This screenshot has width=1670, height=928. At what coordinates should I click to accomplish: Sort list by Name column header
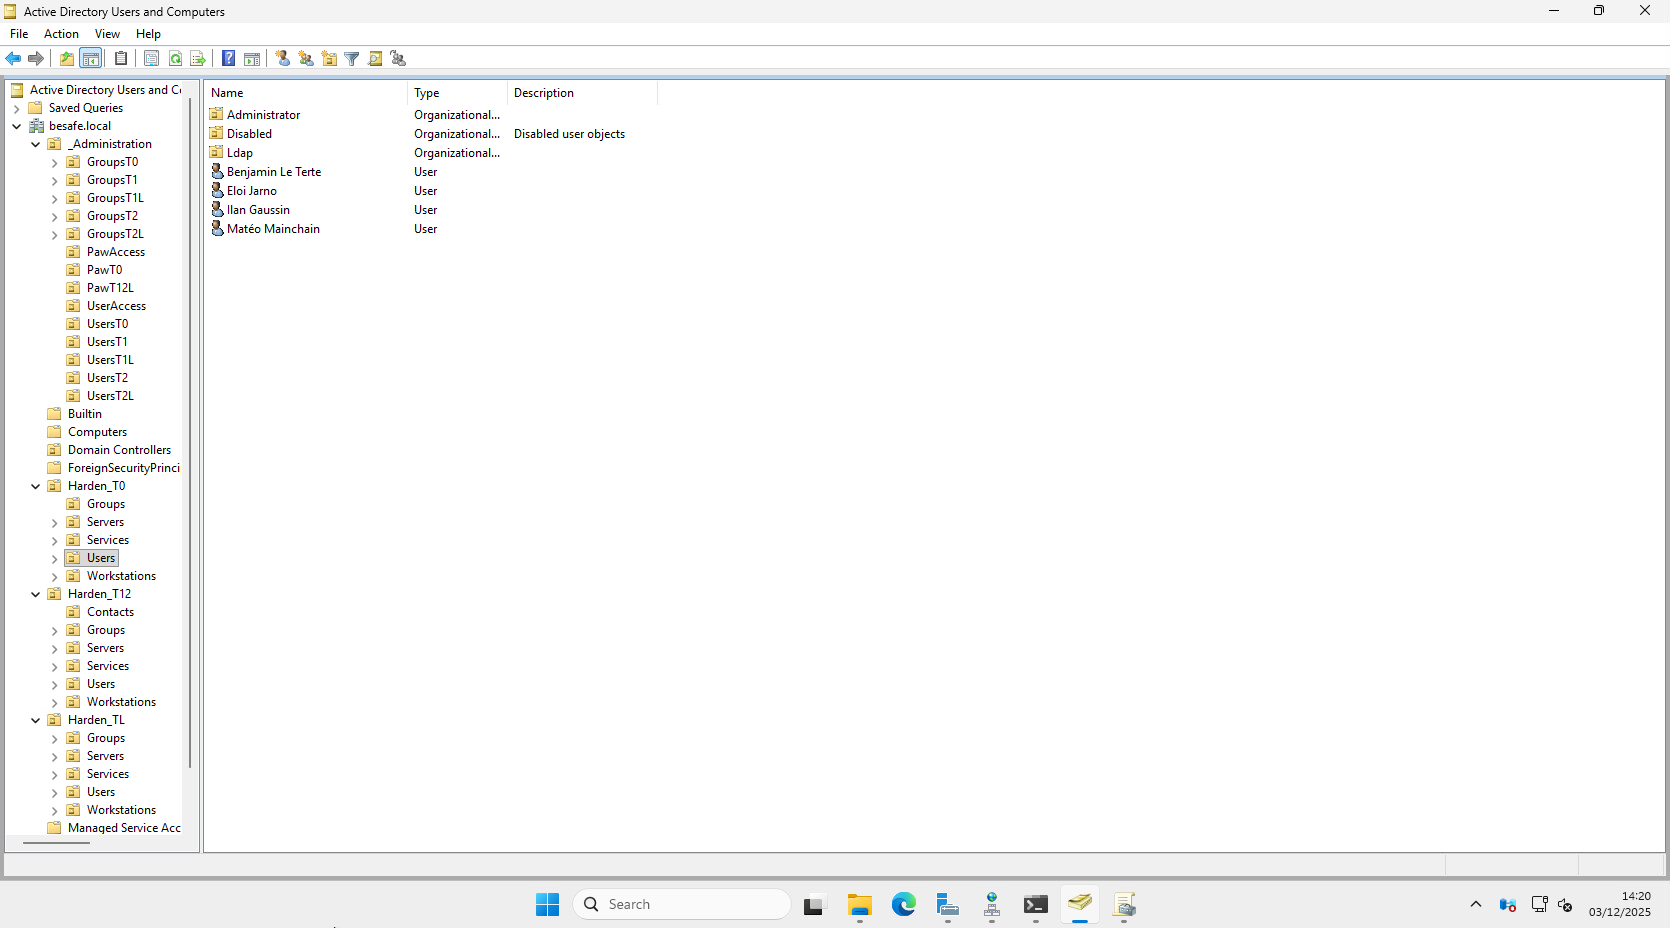coord(306,93)
